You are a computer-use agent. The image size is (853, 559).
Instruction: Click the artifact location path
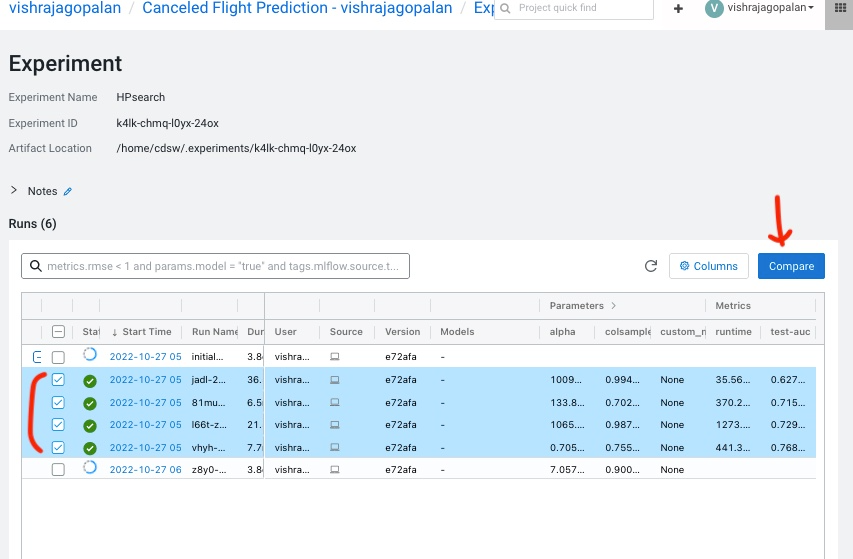(x=236, y=148)
